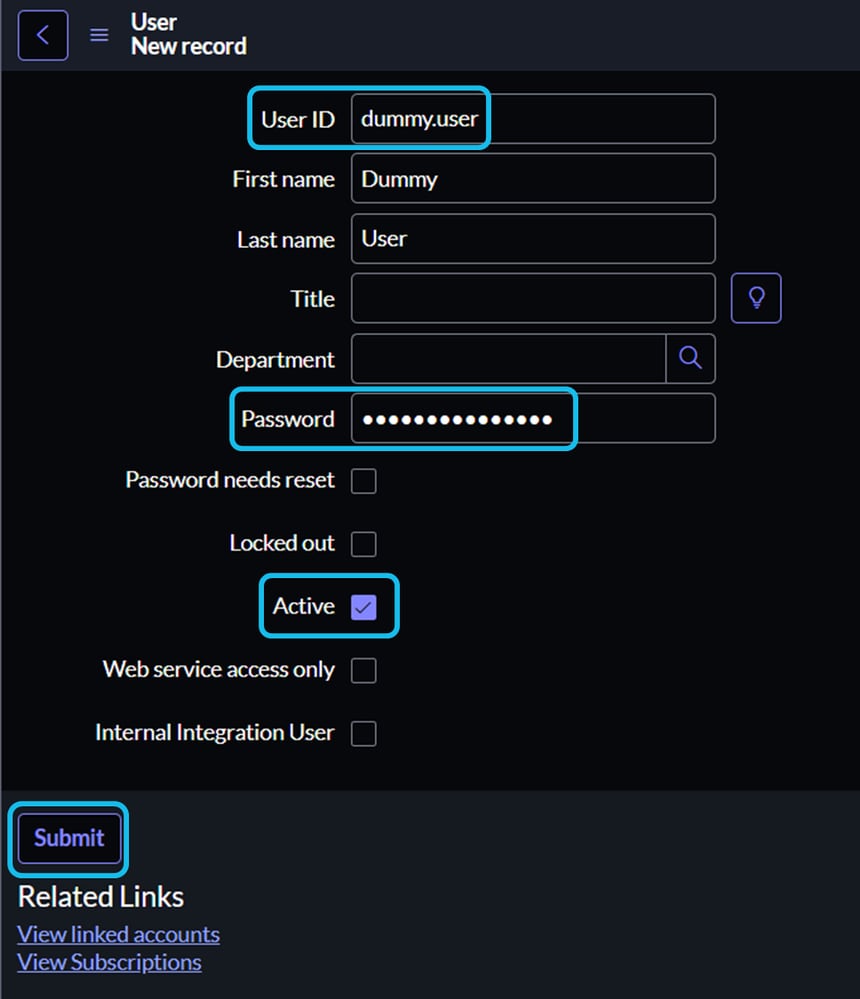Click inside the Department field
Screen dimensions: 860x999
508,358
